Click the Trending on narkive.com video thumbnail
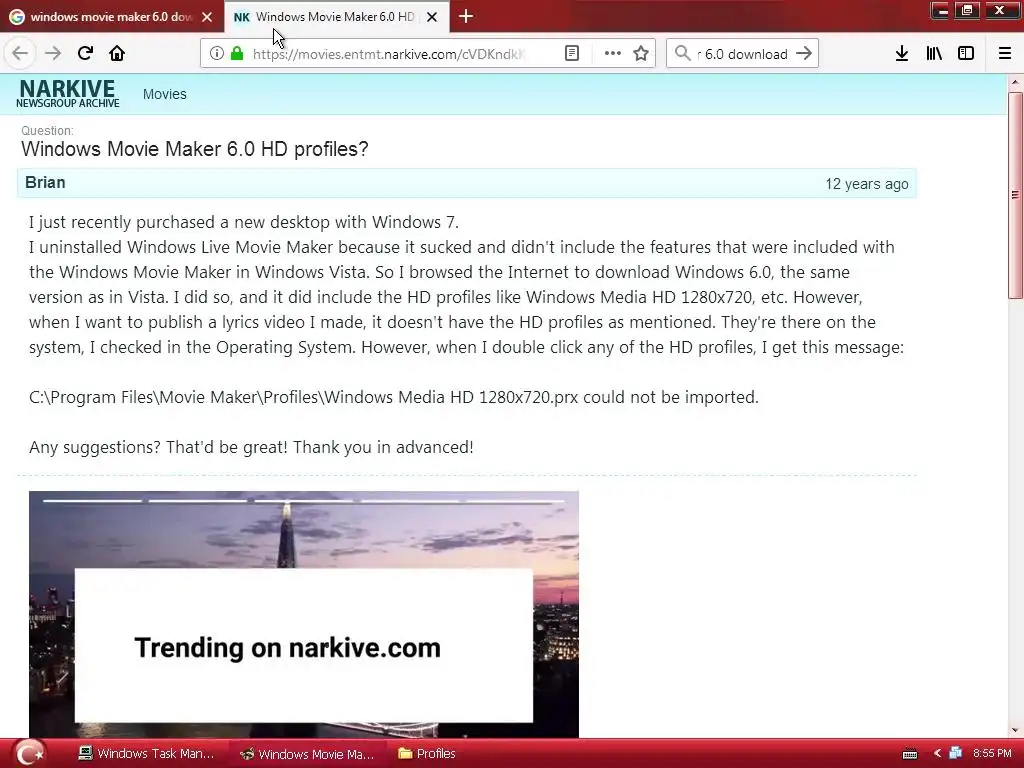This screenshot has width=1024, height=768. 304,614
